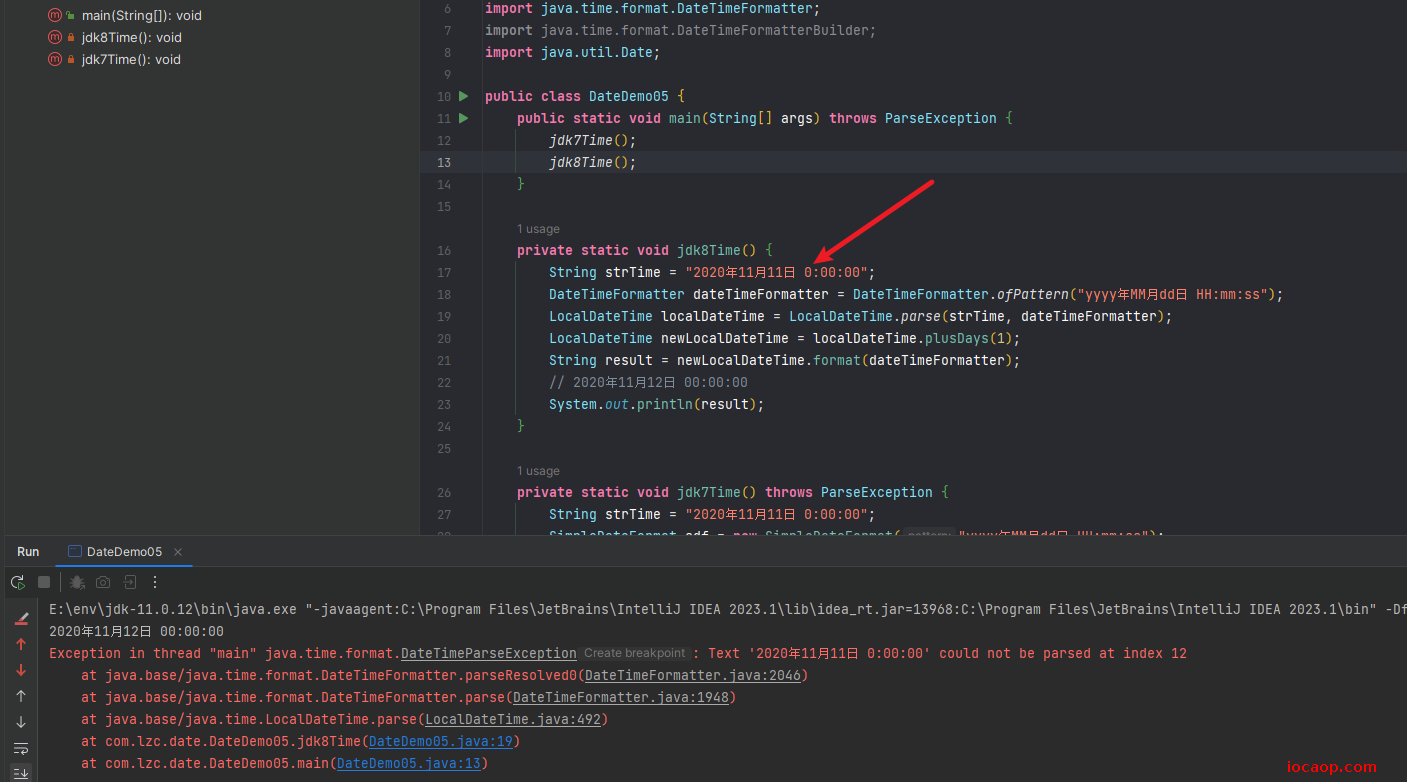Click the red down arrow beside console

[x=21, y=670]
